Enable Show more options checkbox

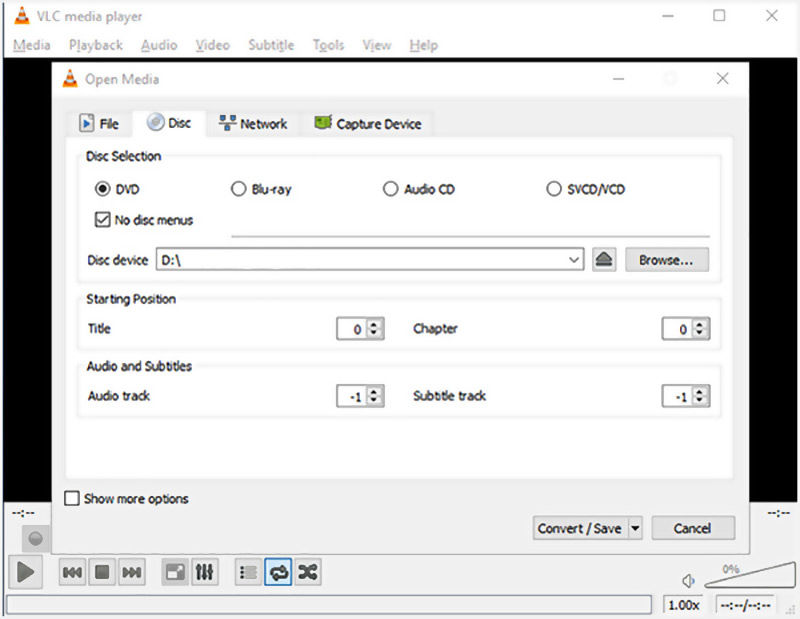click(x=72, y=498)
